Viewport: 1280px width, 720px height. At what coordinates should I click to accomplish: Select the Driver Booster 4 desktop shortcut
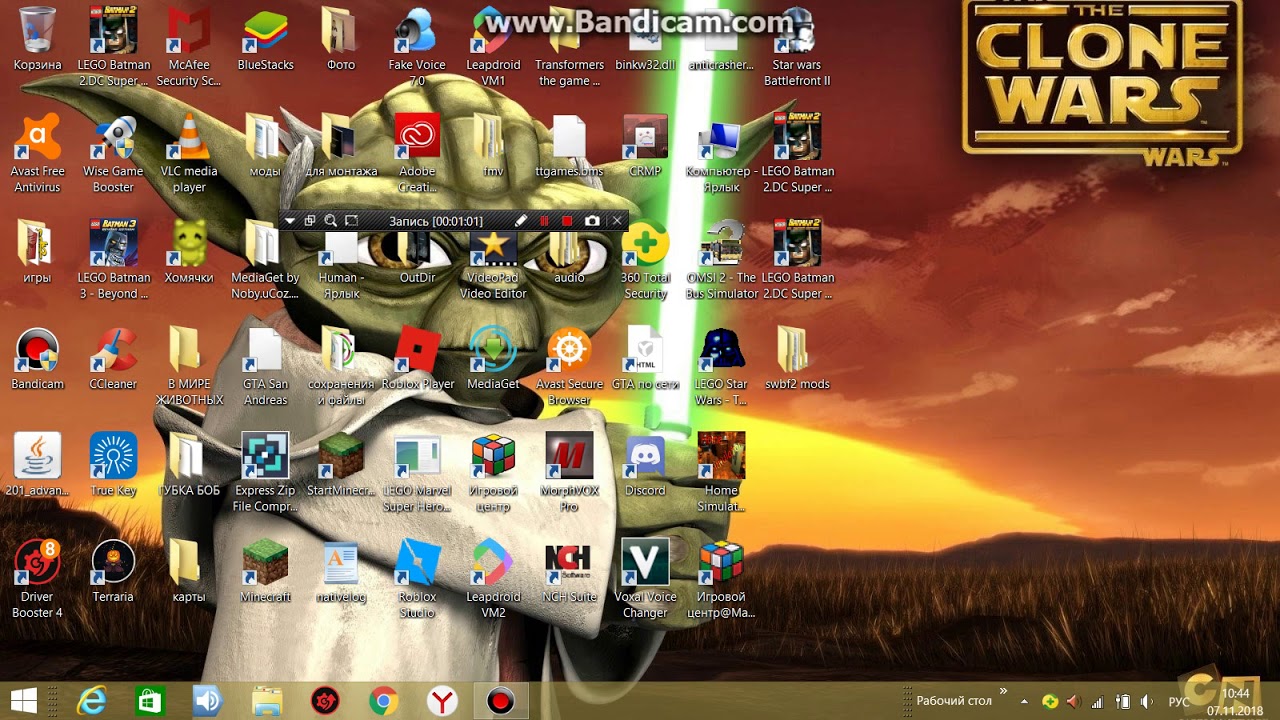[x=37, y=579]
